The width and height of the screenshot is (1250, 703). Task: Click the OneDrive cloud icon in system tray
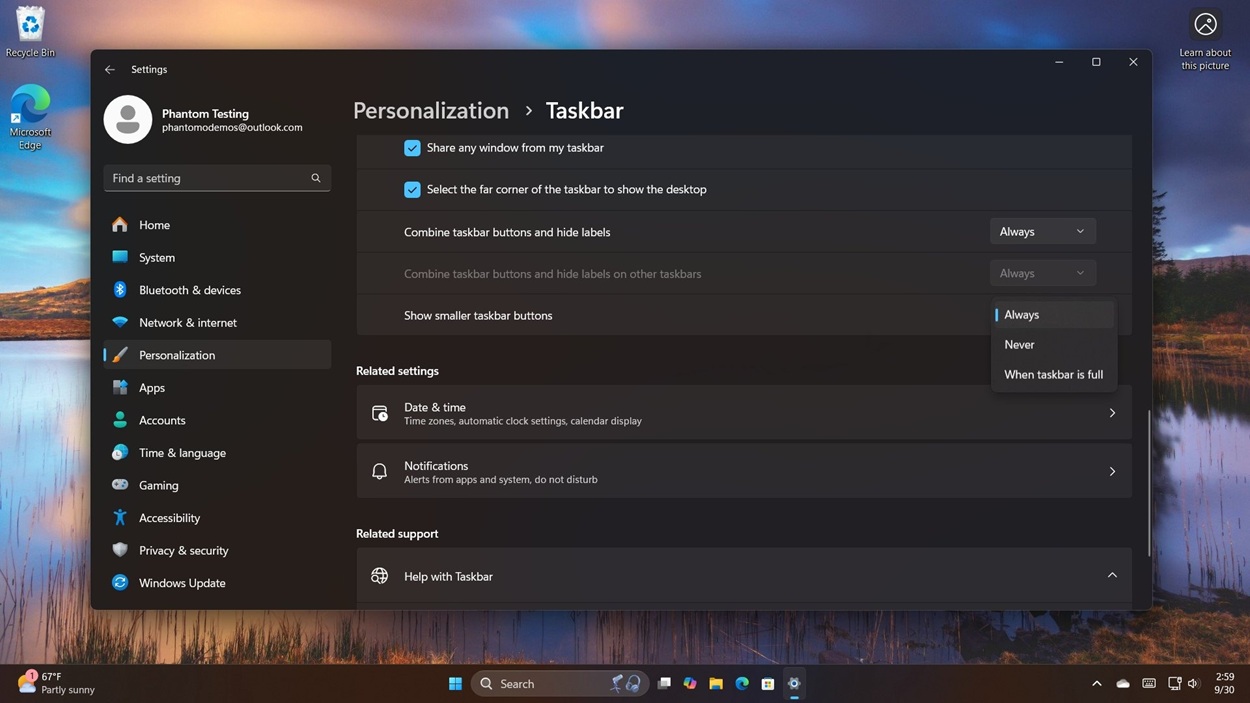(1122, 683)
